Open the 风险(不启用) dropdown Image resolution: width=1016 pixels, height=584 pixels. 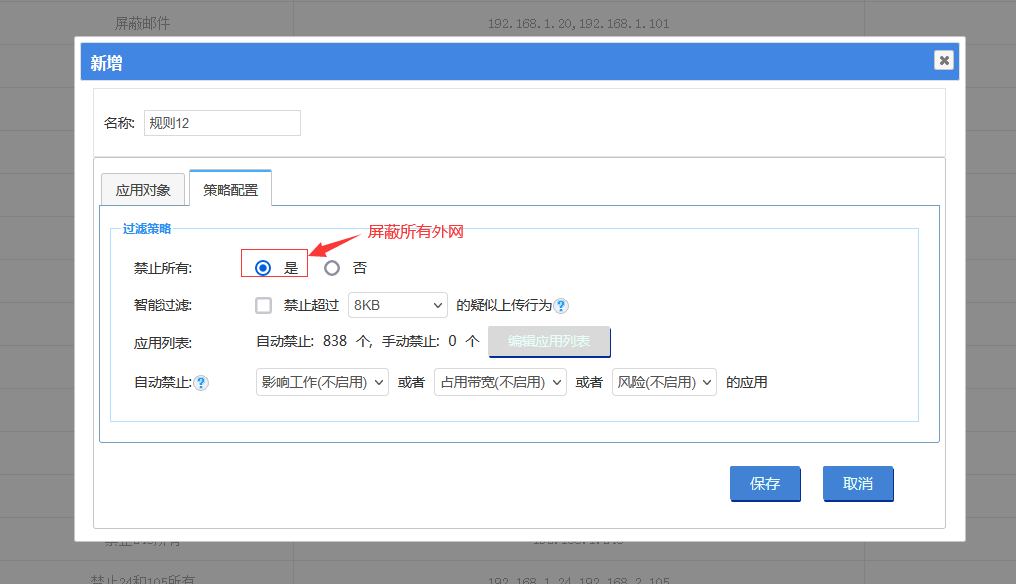pyautogui.click(x=664, y=382)
